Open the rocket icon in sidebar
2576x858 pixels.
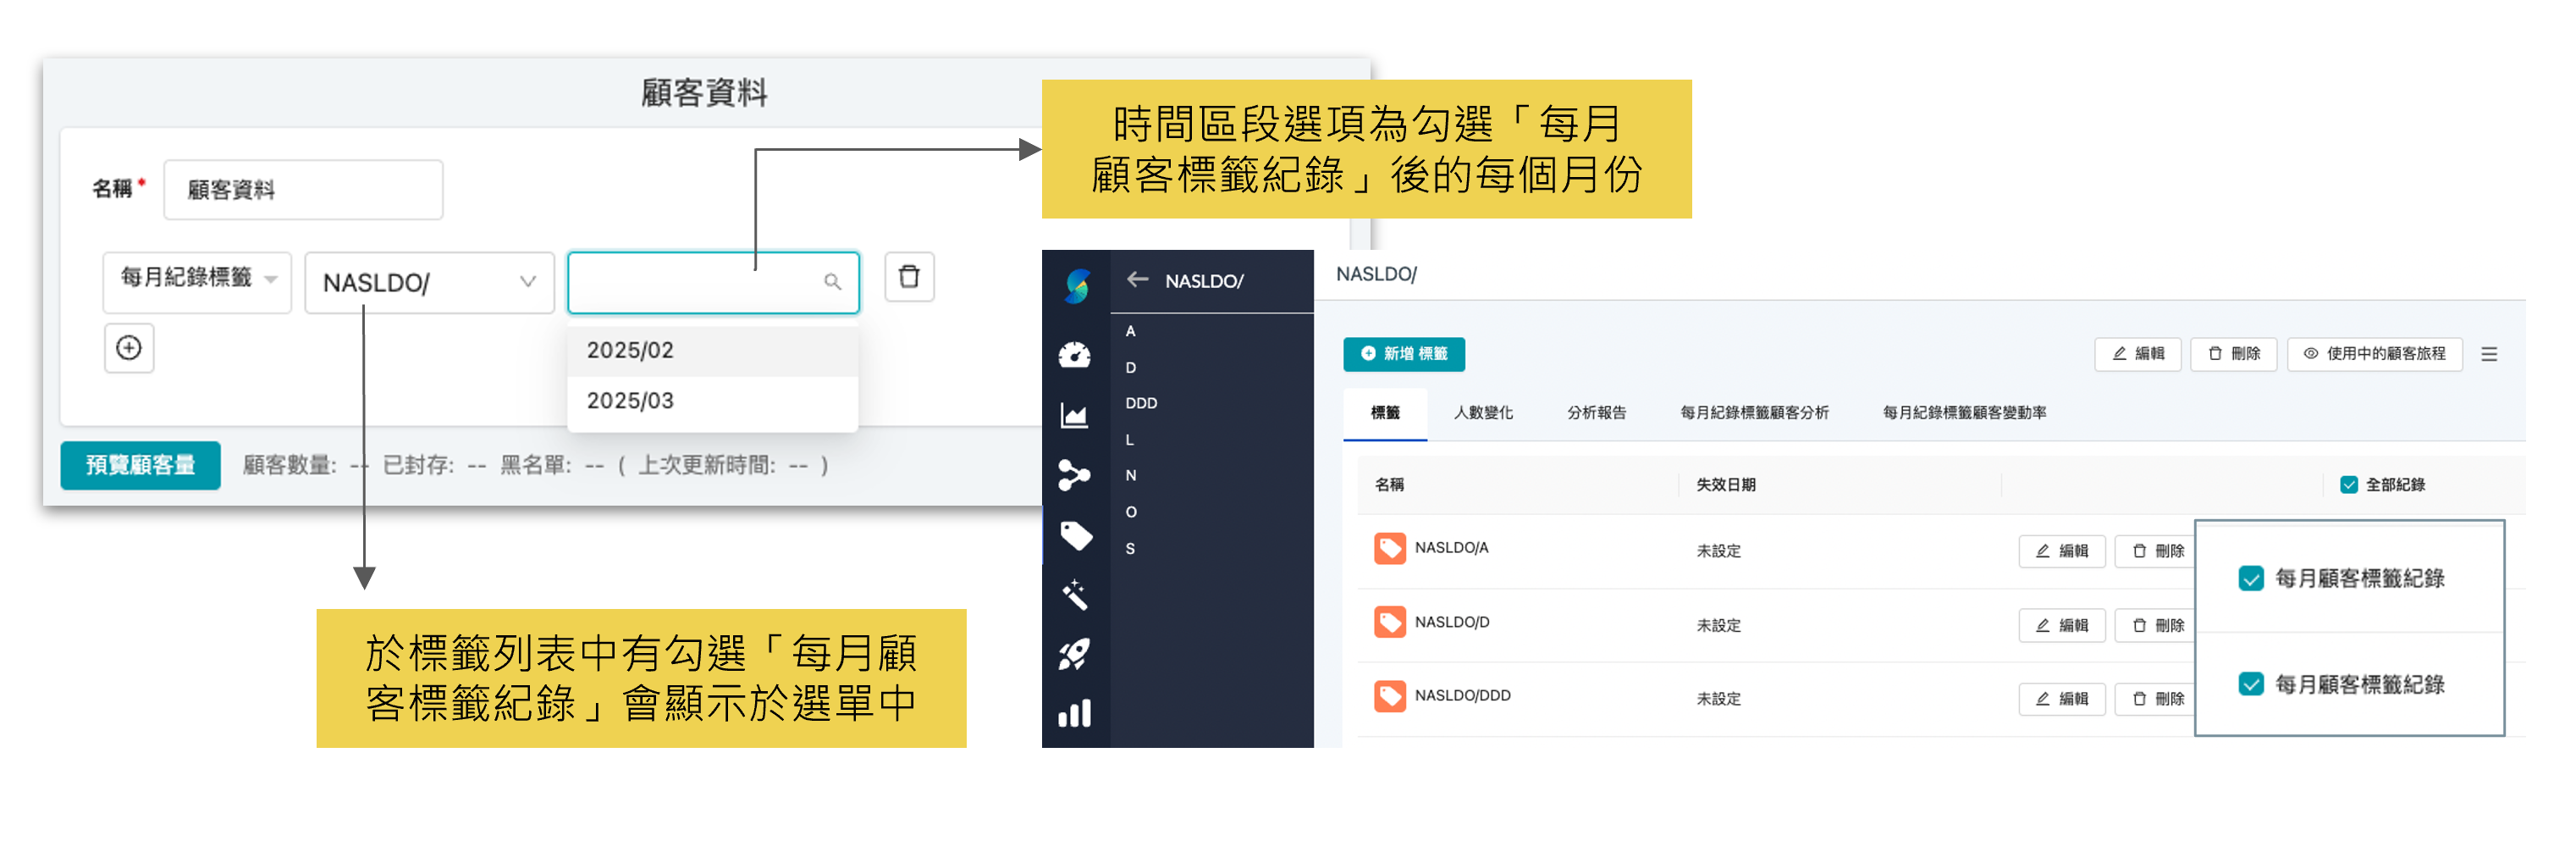1074,655
